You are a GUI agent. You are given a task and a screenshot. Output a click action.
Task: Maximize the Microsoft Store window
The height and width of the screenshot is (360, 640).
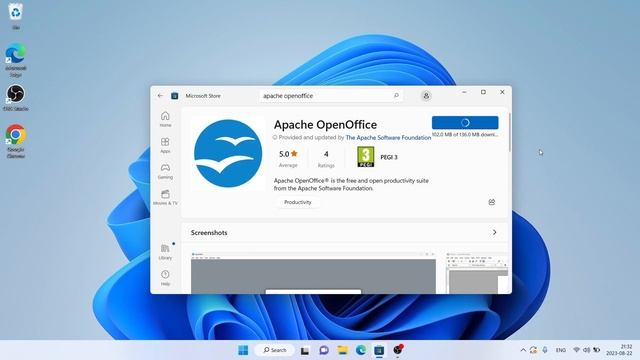(483, 92)
